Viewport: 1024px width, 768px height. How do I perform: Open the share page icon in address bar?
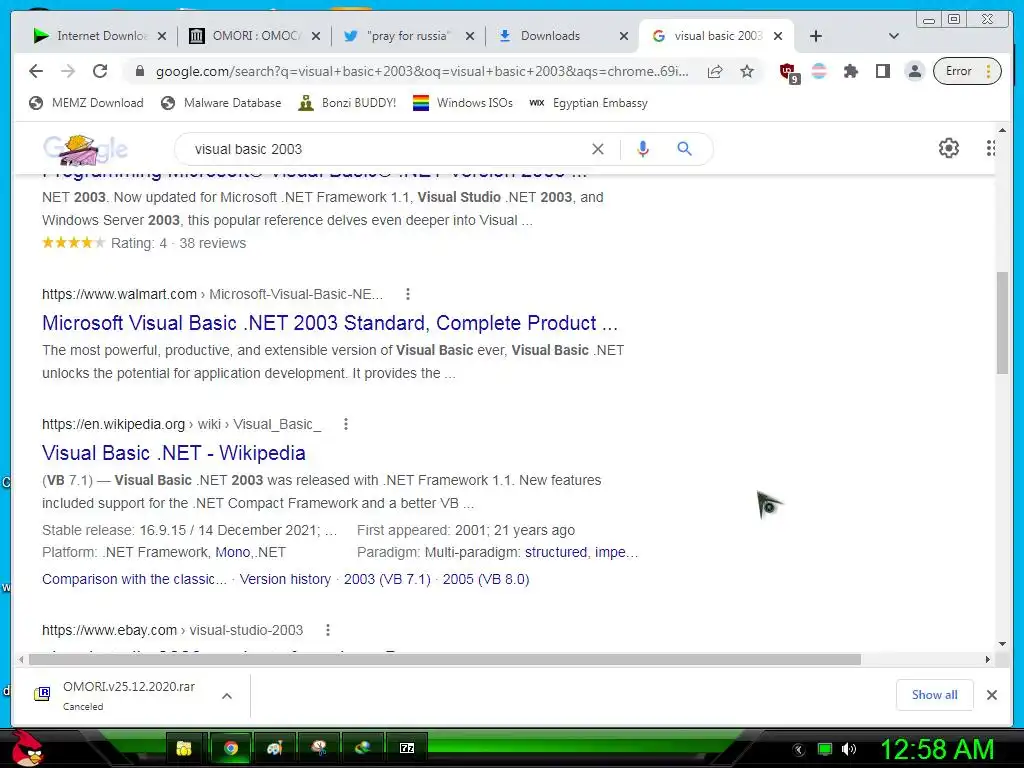(715, 71)
